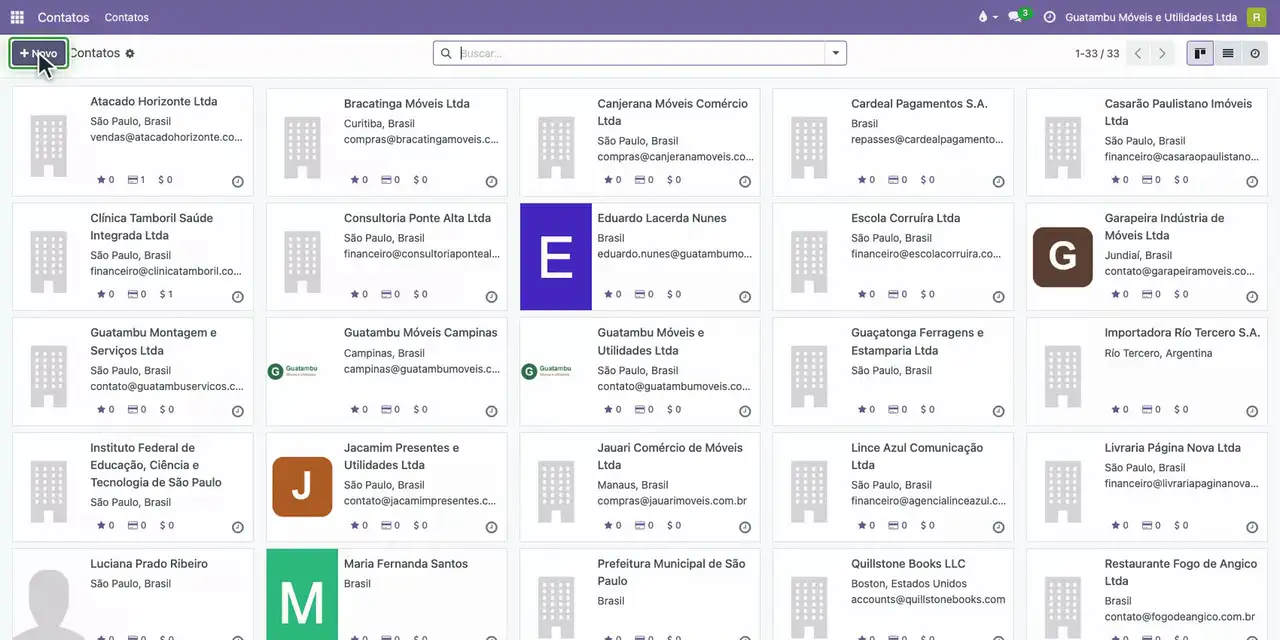The image size is (1280, 640).
Task: Click 'Jundiaí, Brasil' location text
Action: pyautogui.click(x=1138, y=255)
